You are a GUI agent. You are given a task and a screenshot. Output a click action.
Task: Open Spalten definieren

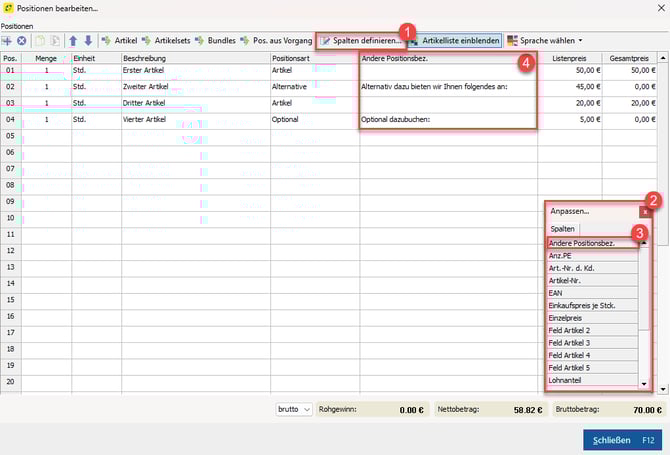(x=359, y=41)
